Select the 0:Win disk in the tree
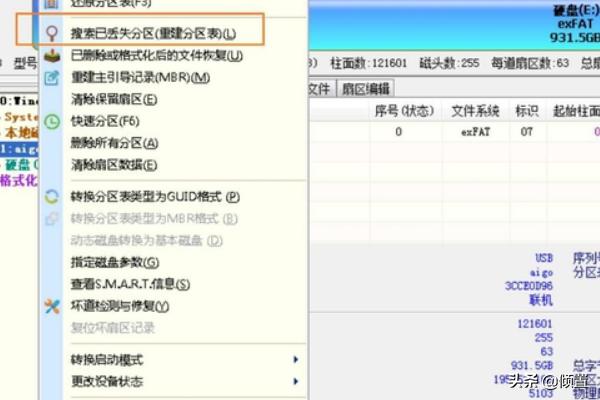This screenshot has height=400, width=600. pos(19,101)
